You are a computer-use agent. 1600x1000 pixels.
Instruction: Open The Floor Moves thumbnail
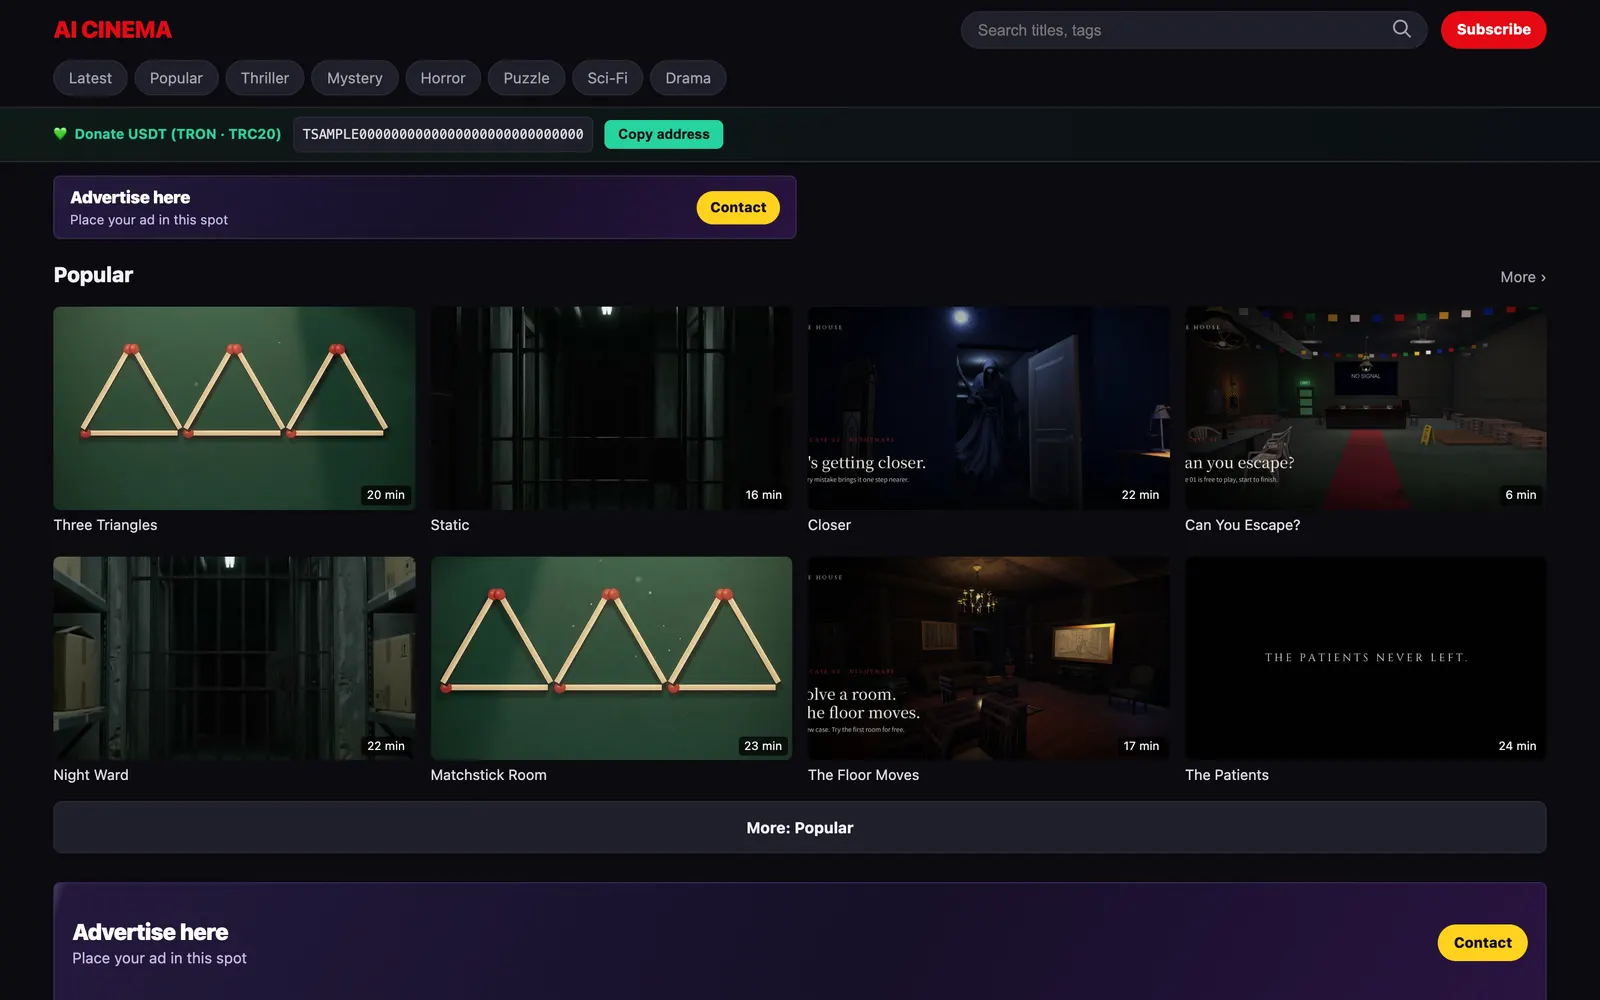pos(988,658)
